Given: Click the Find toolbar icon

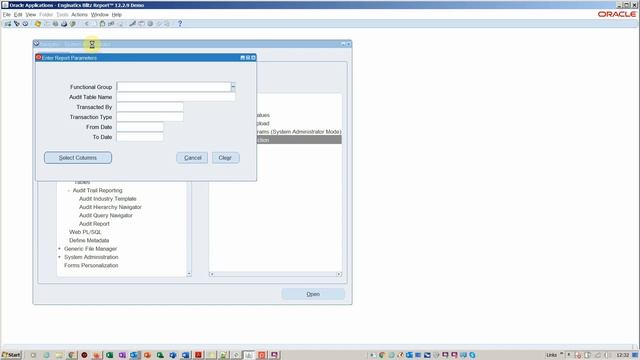Looking at the screenshot, I should [17, 24].
